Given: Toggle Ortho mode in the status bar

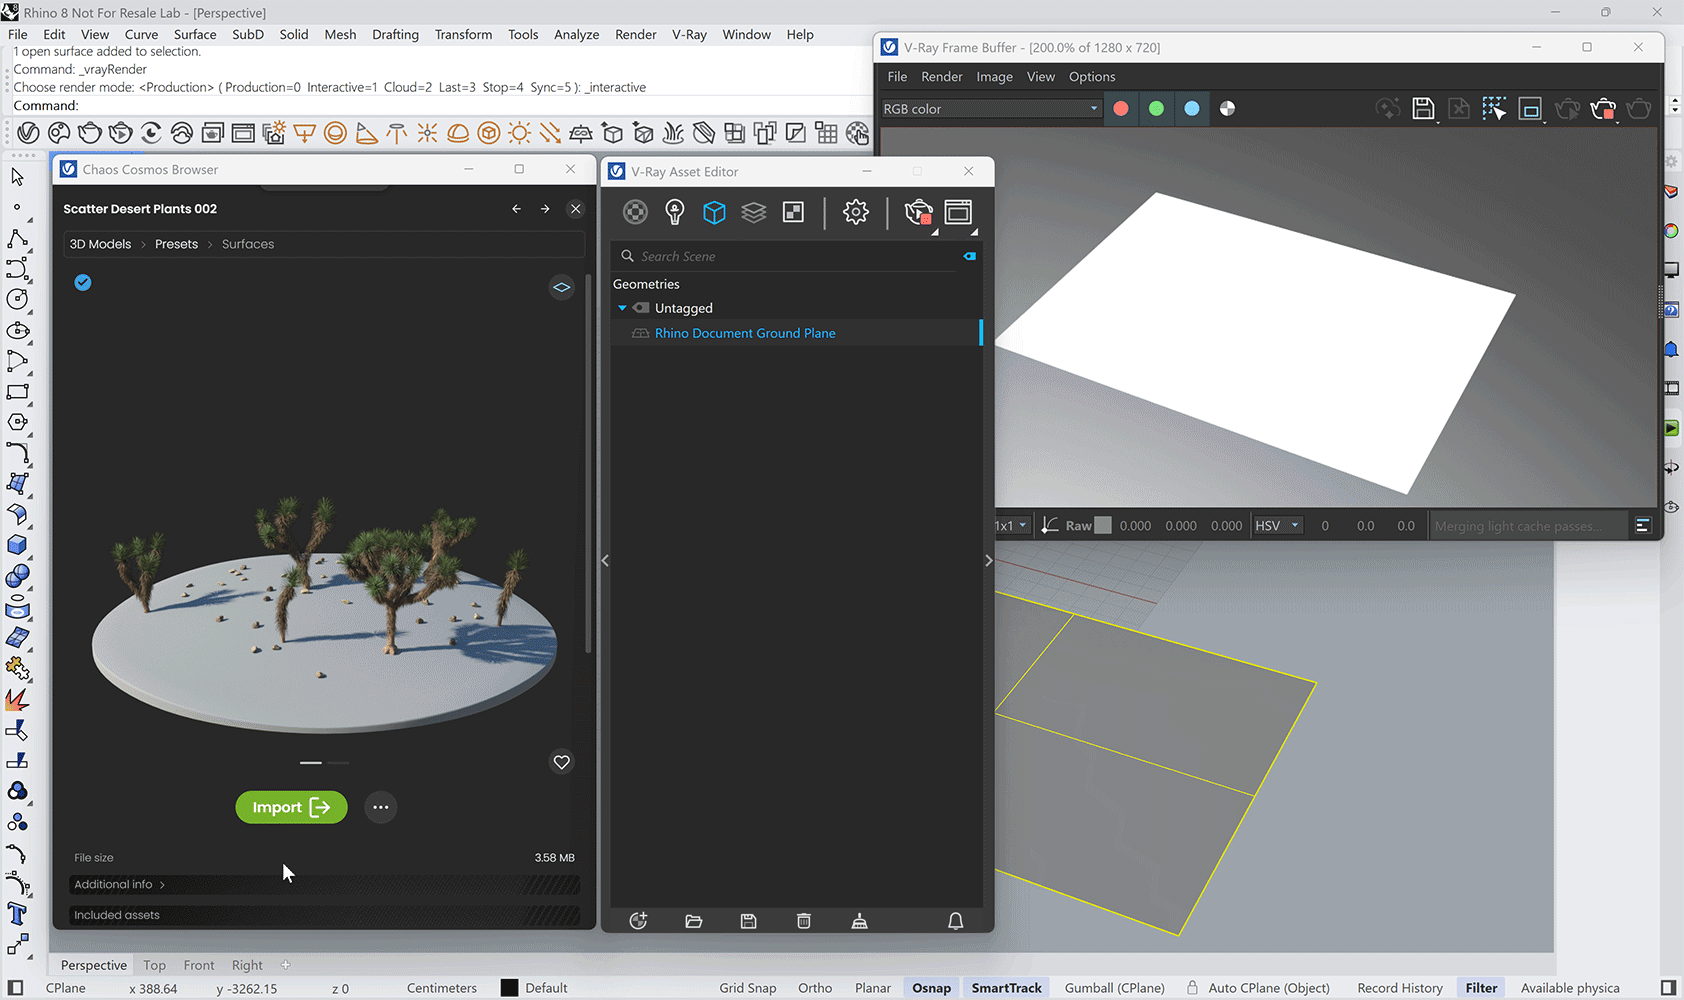Looking at the screenshot, I should pos(815,988).
